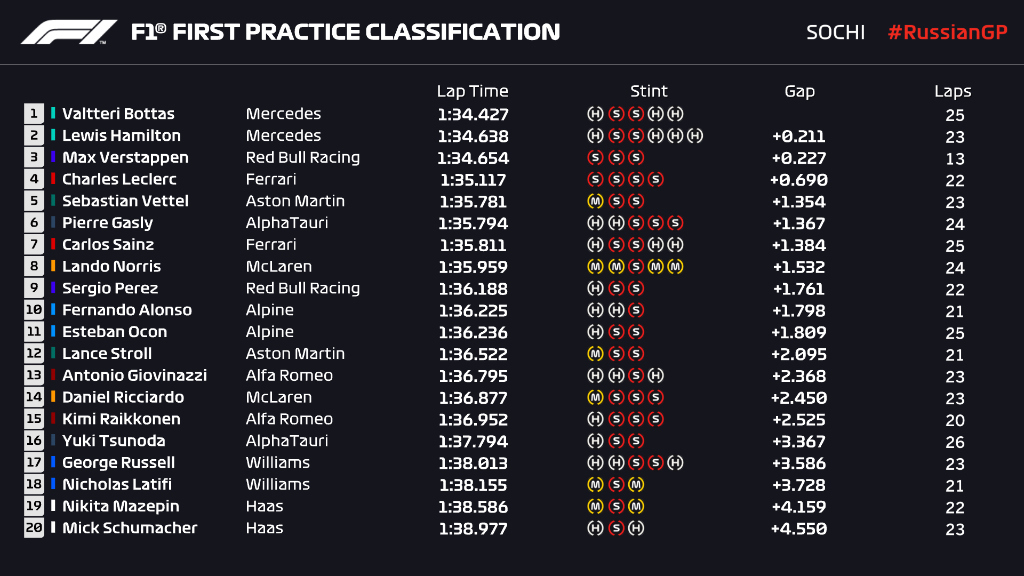Click Antonio Giovinazzi's last hard tyre icon
This screenshot has width=1024, height=576.
point(656,376)
